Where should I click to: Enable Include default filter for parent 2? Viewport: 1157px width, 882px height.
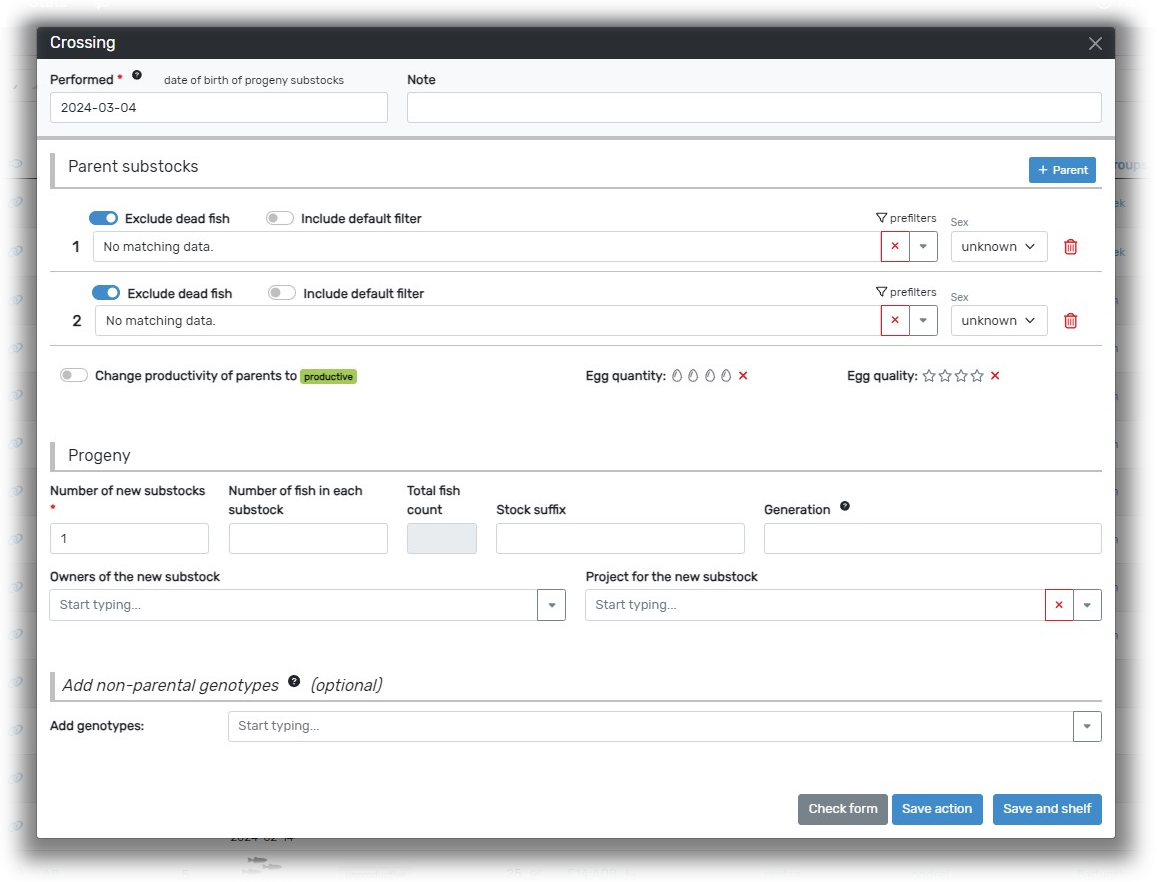point(282,293)
